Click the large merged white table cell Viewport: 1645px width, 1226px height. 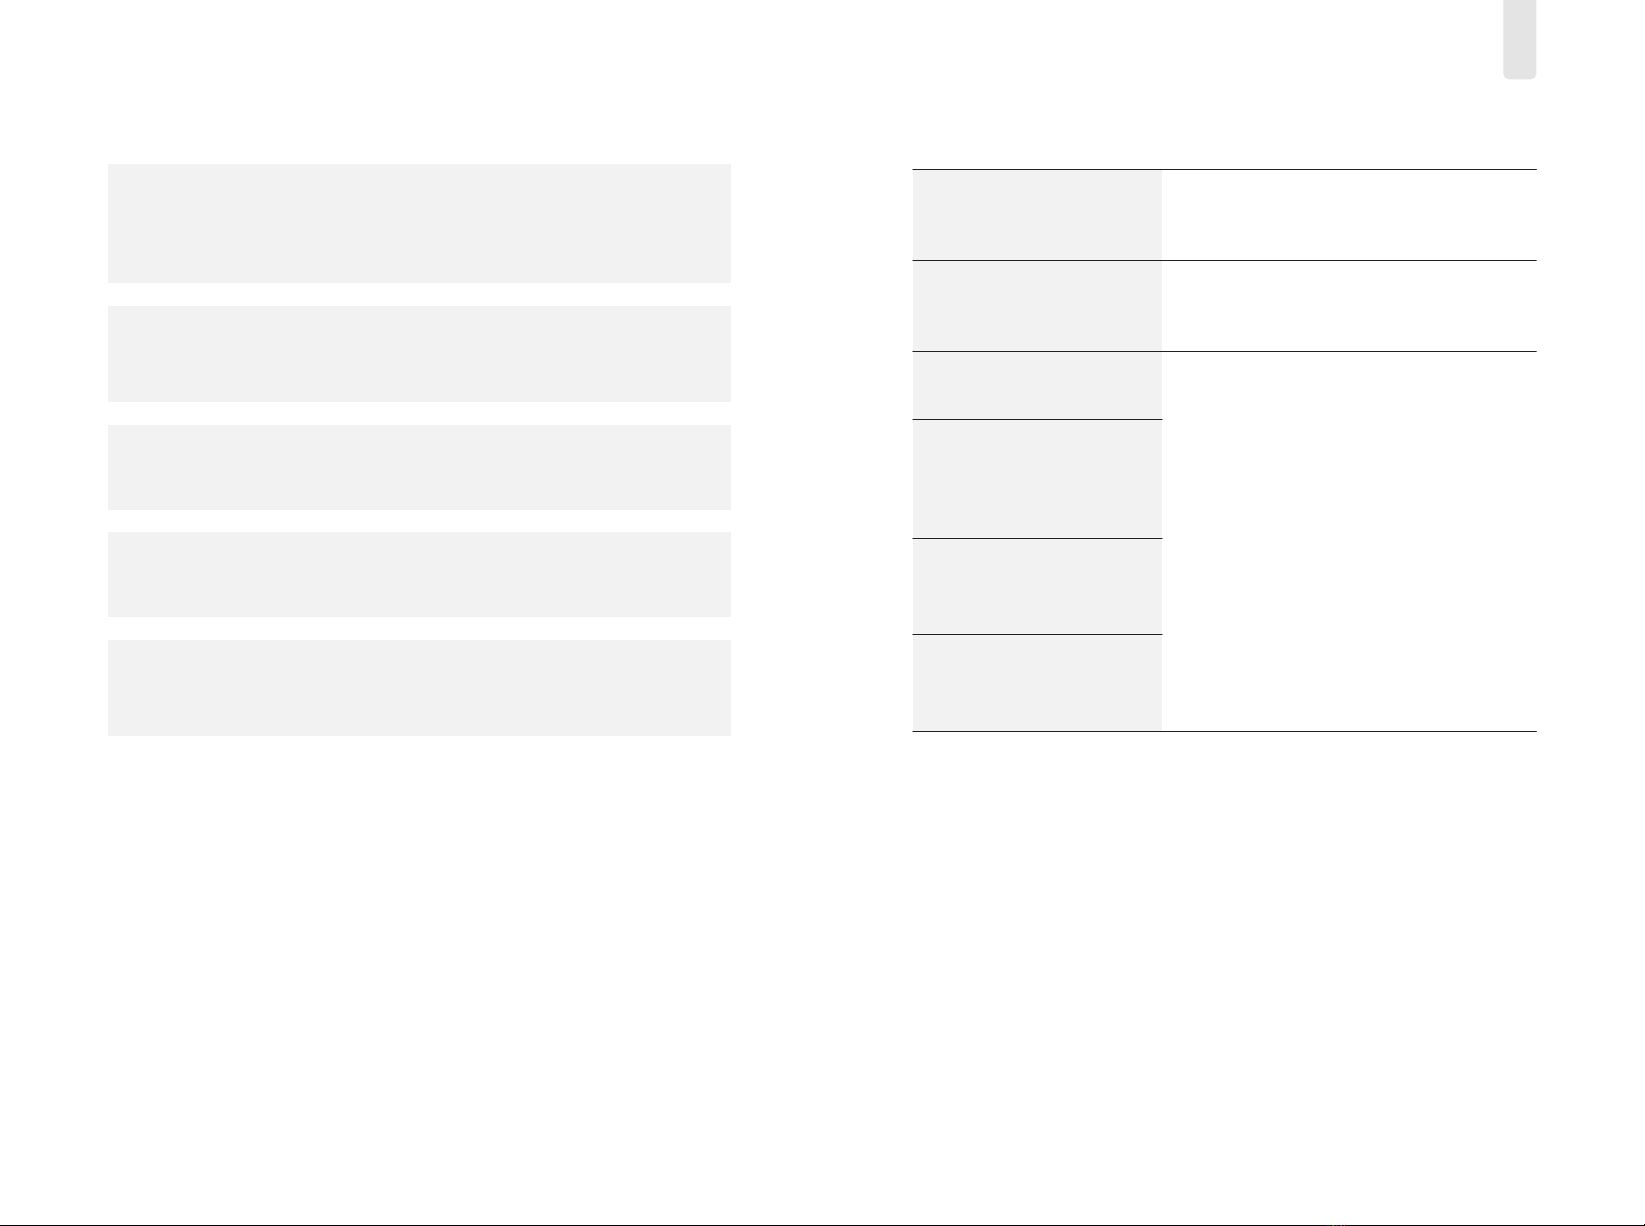(x=1349, y=541)
